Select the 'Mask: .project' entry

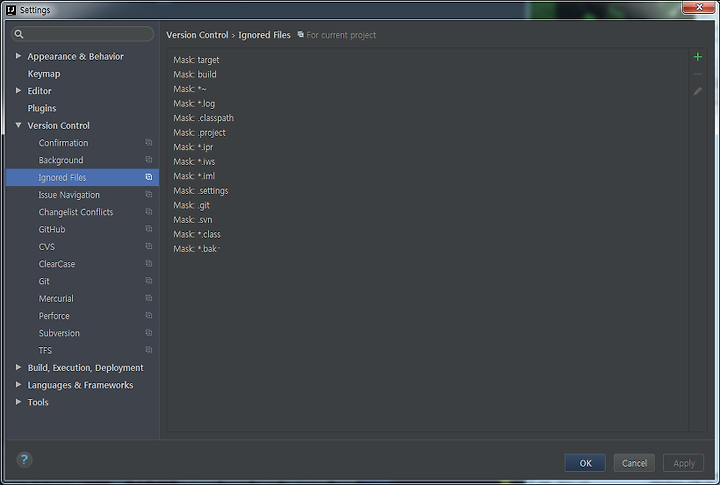[199, 133]
